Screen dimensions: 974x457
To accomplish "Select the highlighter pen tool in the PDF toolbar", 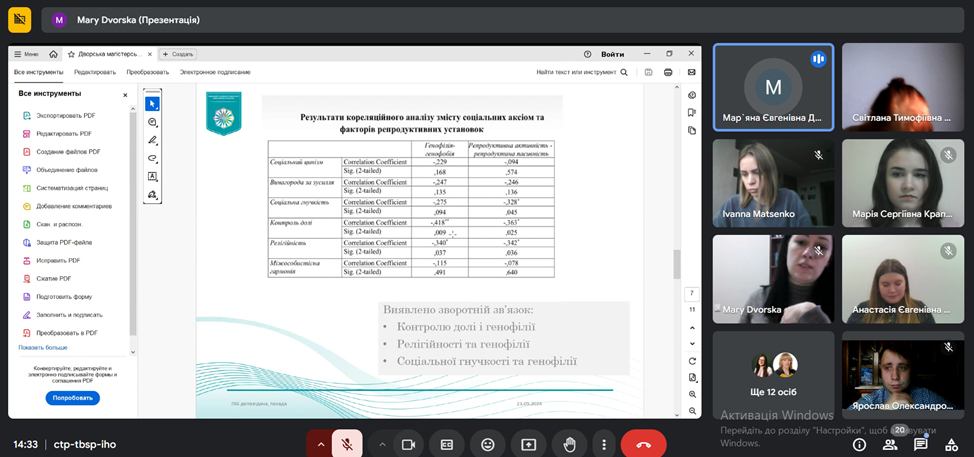I will [153, 140].
